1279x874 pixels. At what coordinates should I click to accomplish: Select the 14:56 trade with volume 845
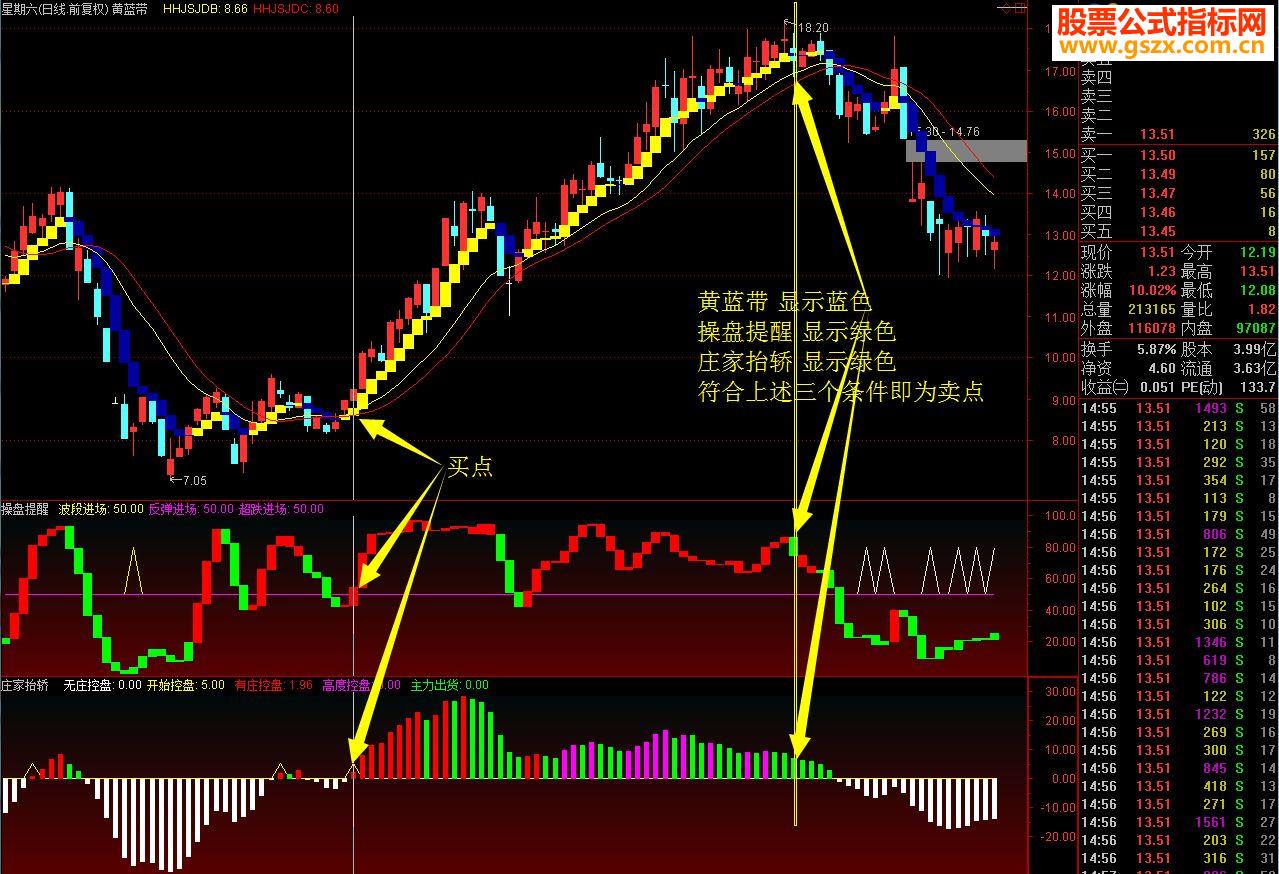tap(1178, 768)
